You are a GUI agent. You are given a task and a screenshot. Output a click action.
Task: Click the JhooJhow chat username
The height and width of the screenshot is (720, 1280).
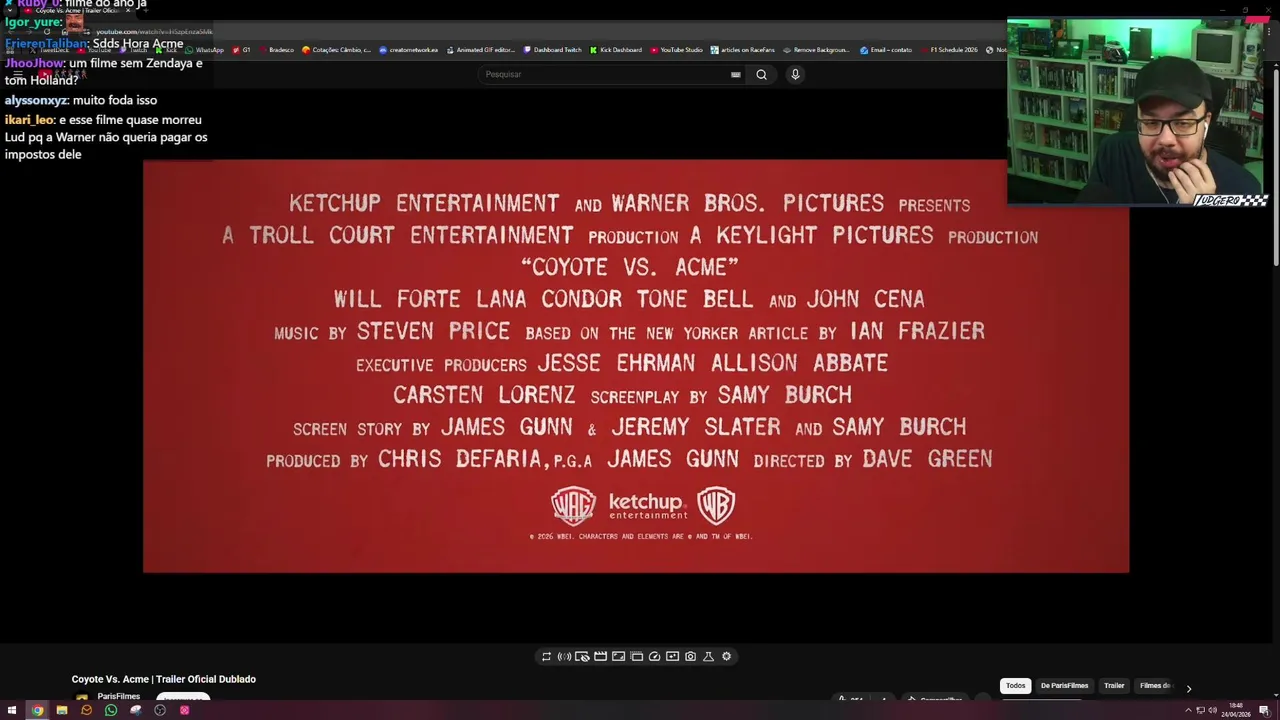click(33, 64)
